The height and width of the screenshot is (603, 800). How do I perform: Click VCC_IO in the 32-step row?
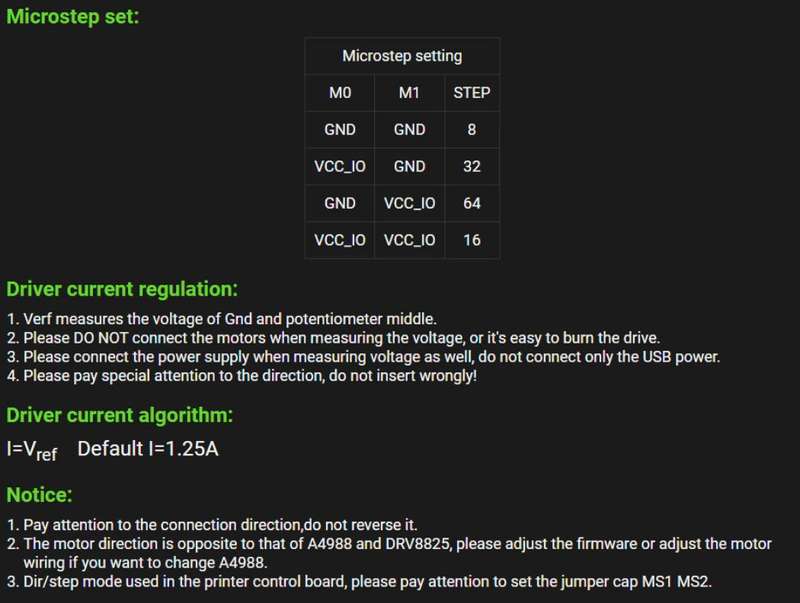(340, 167)
